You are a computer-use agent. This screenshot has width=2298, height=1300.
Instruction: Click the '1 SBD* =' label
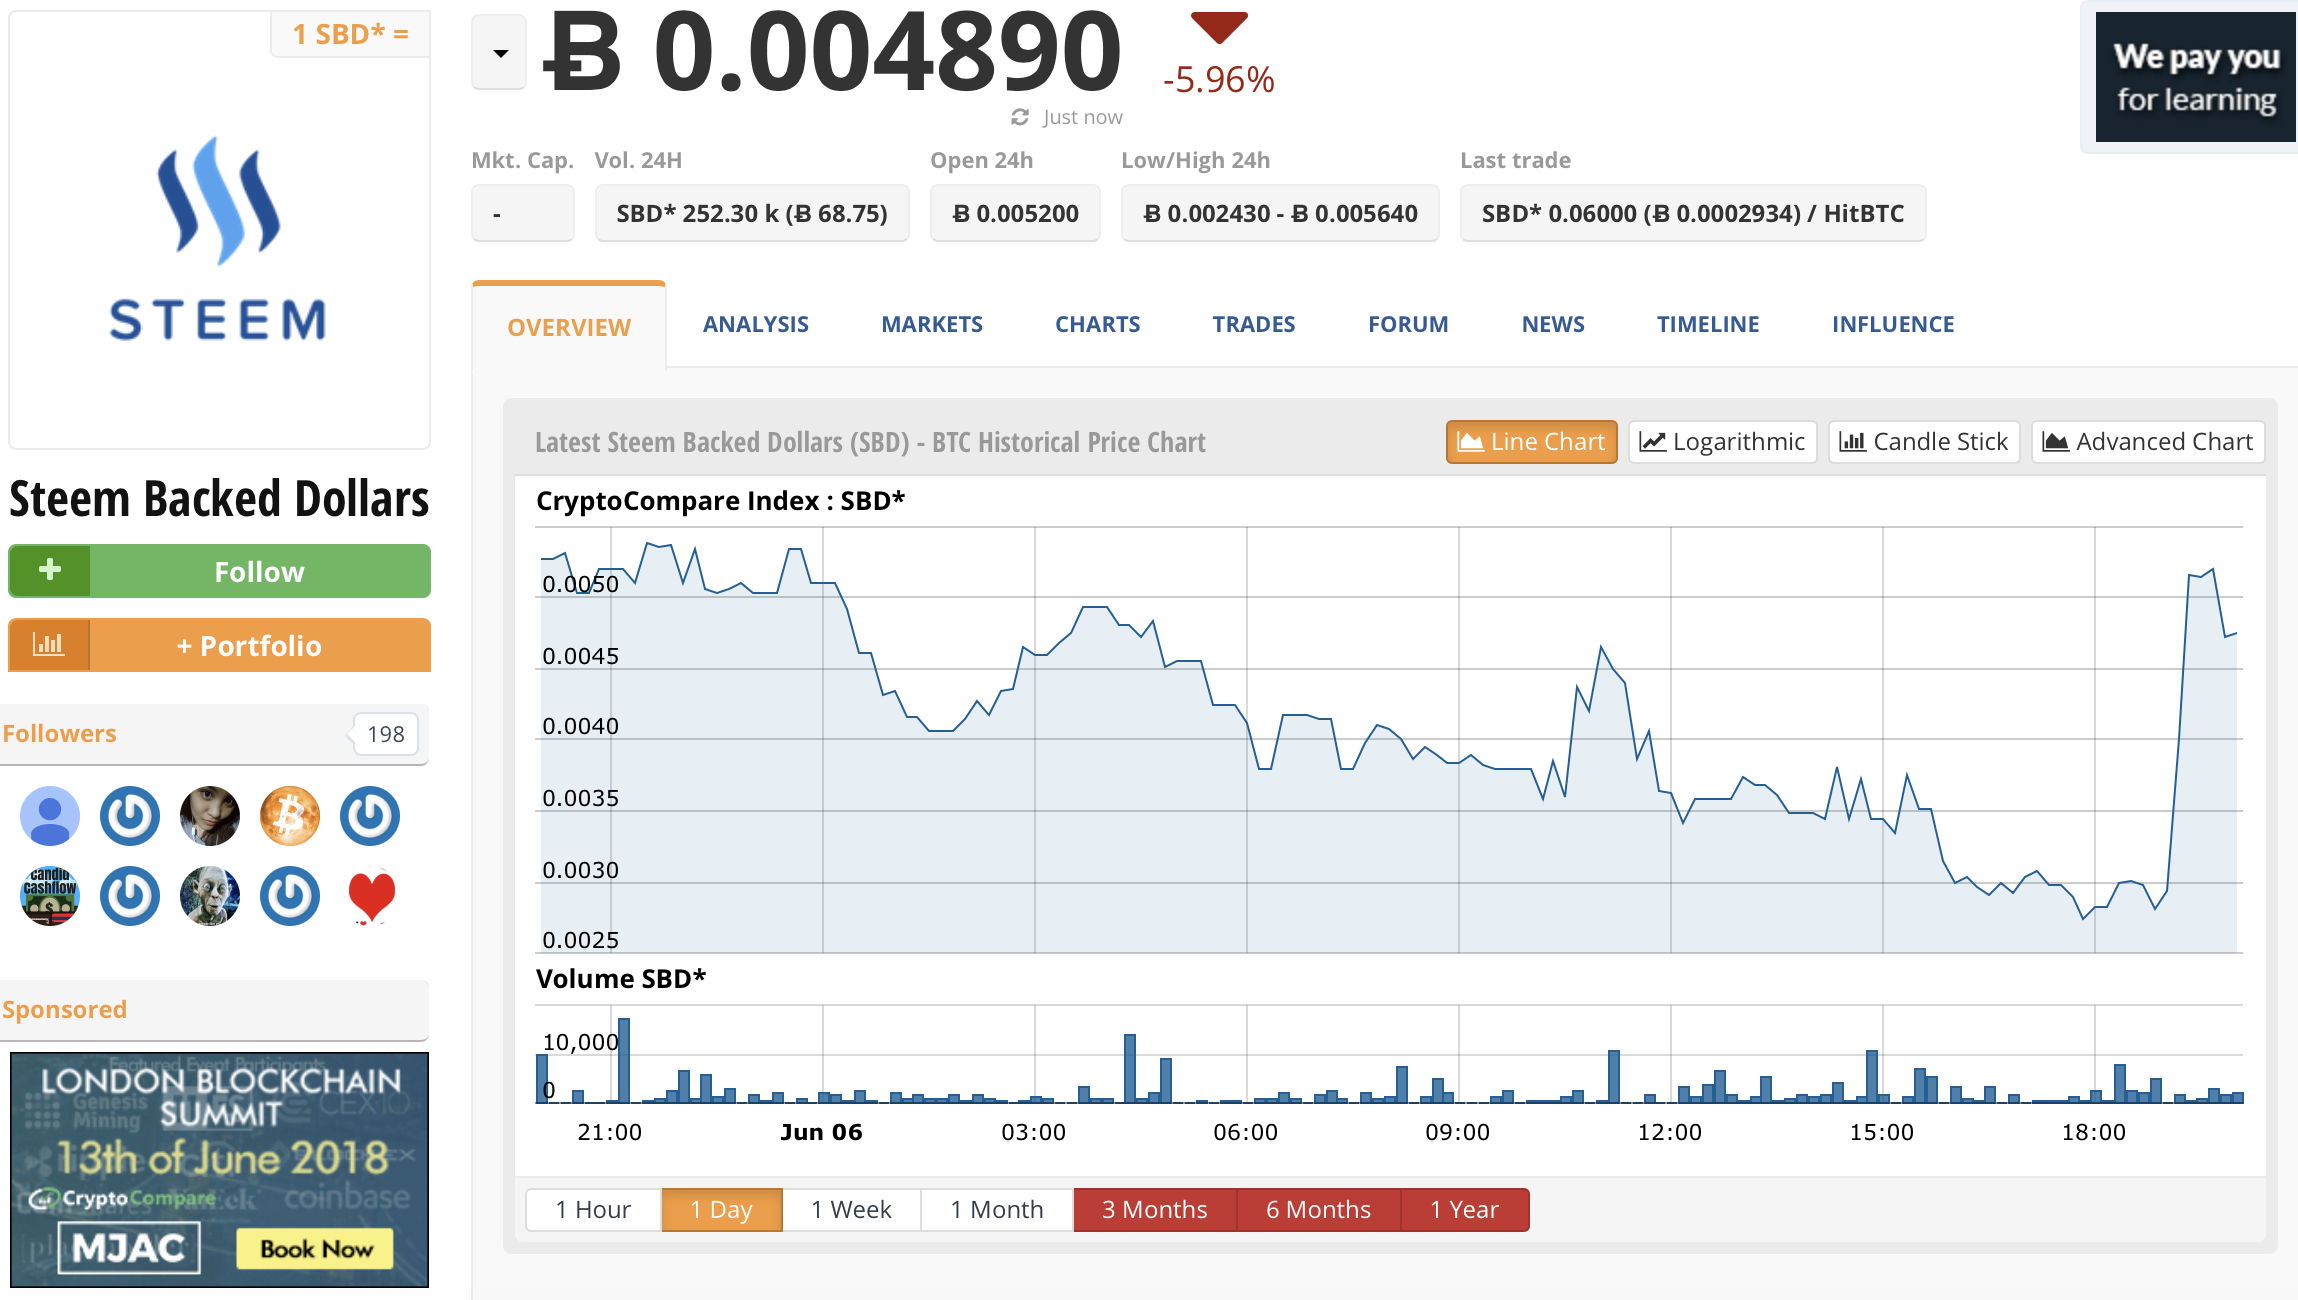tap(350, 34)
